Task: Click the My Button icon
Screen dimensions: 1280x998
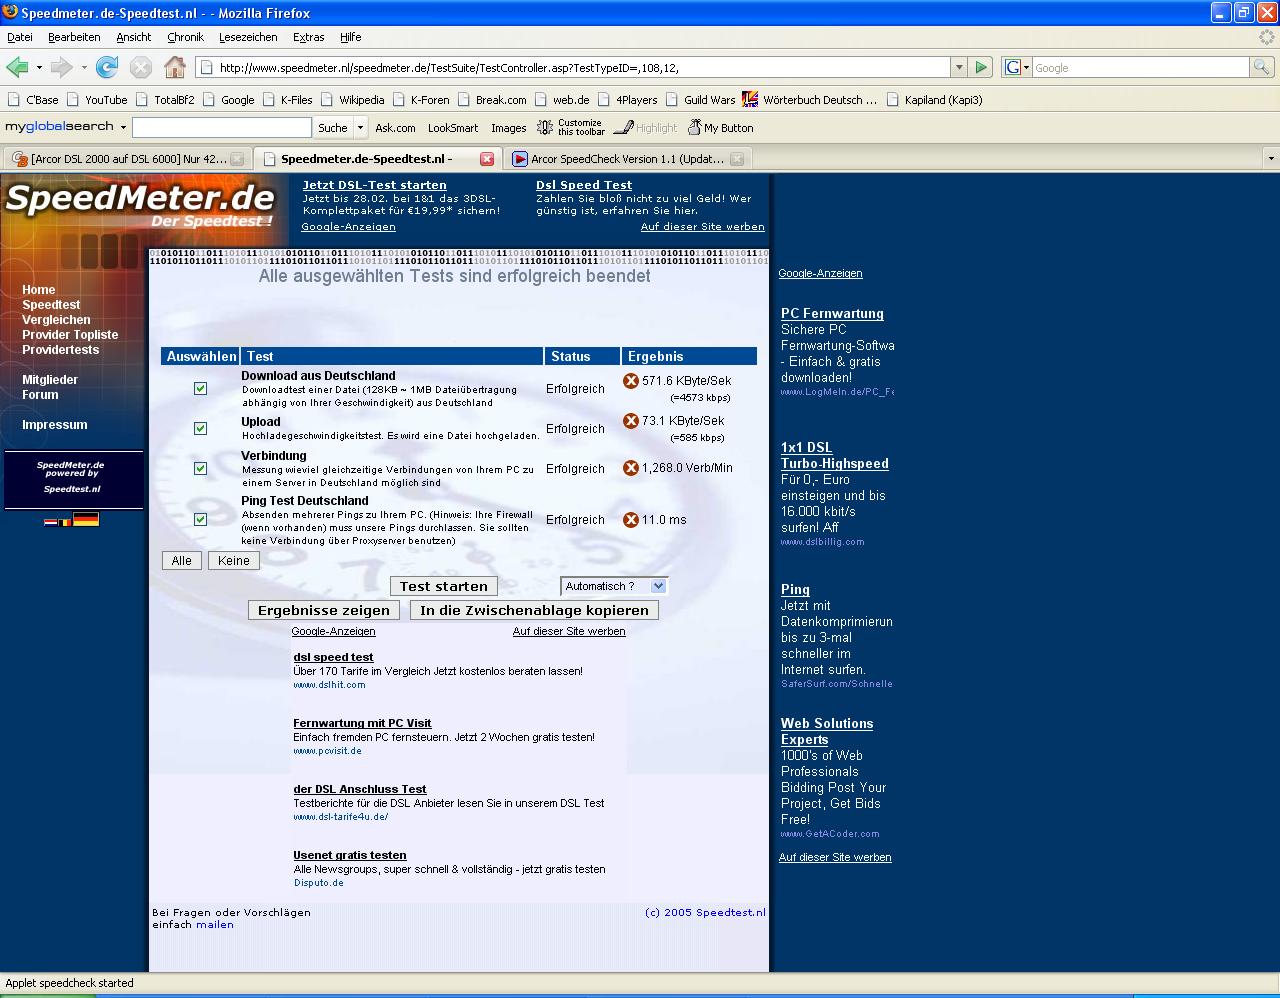Action: pos(694,127)
